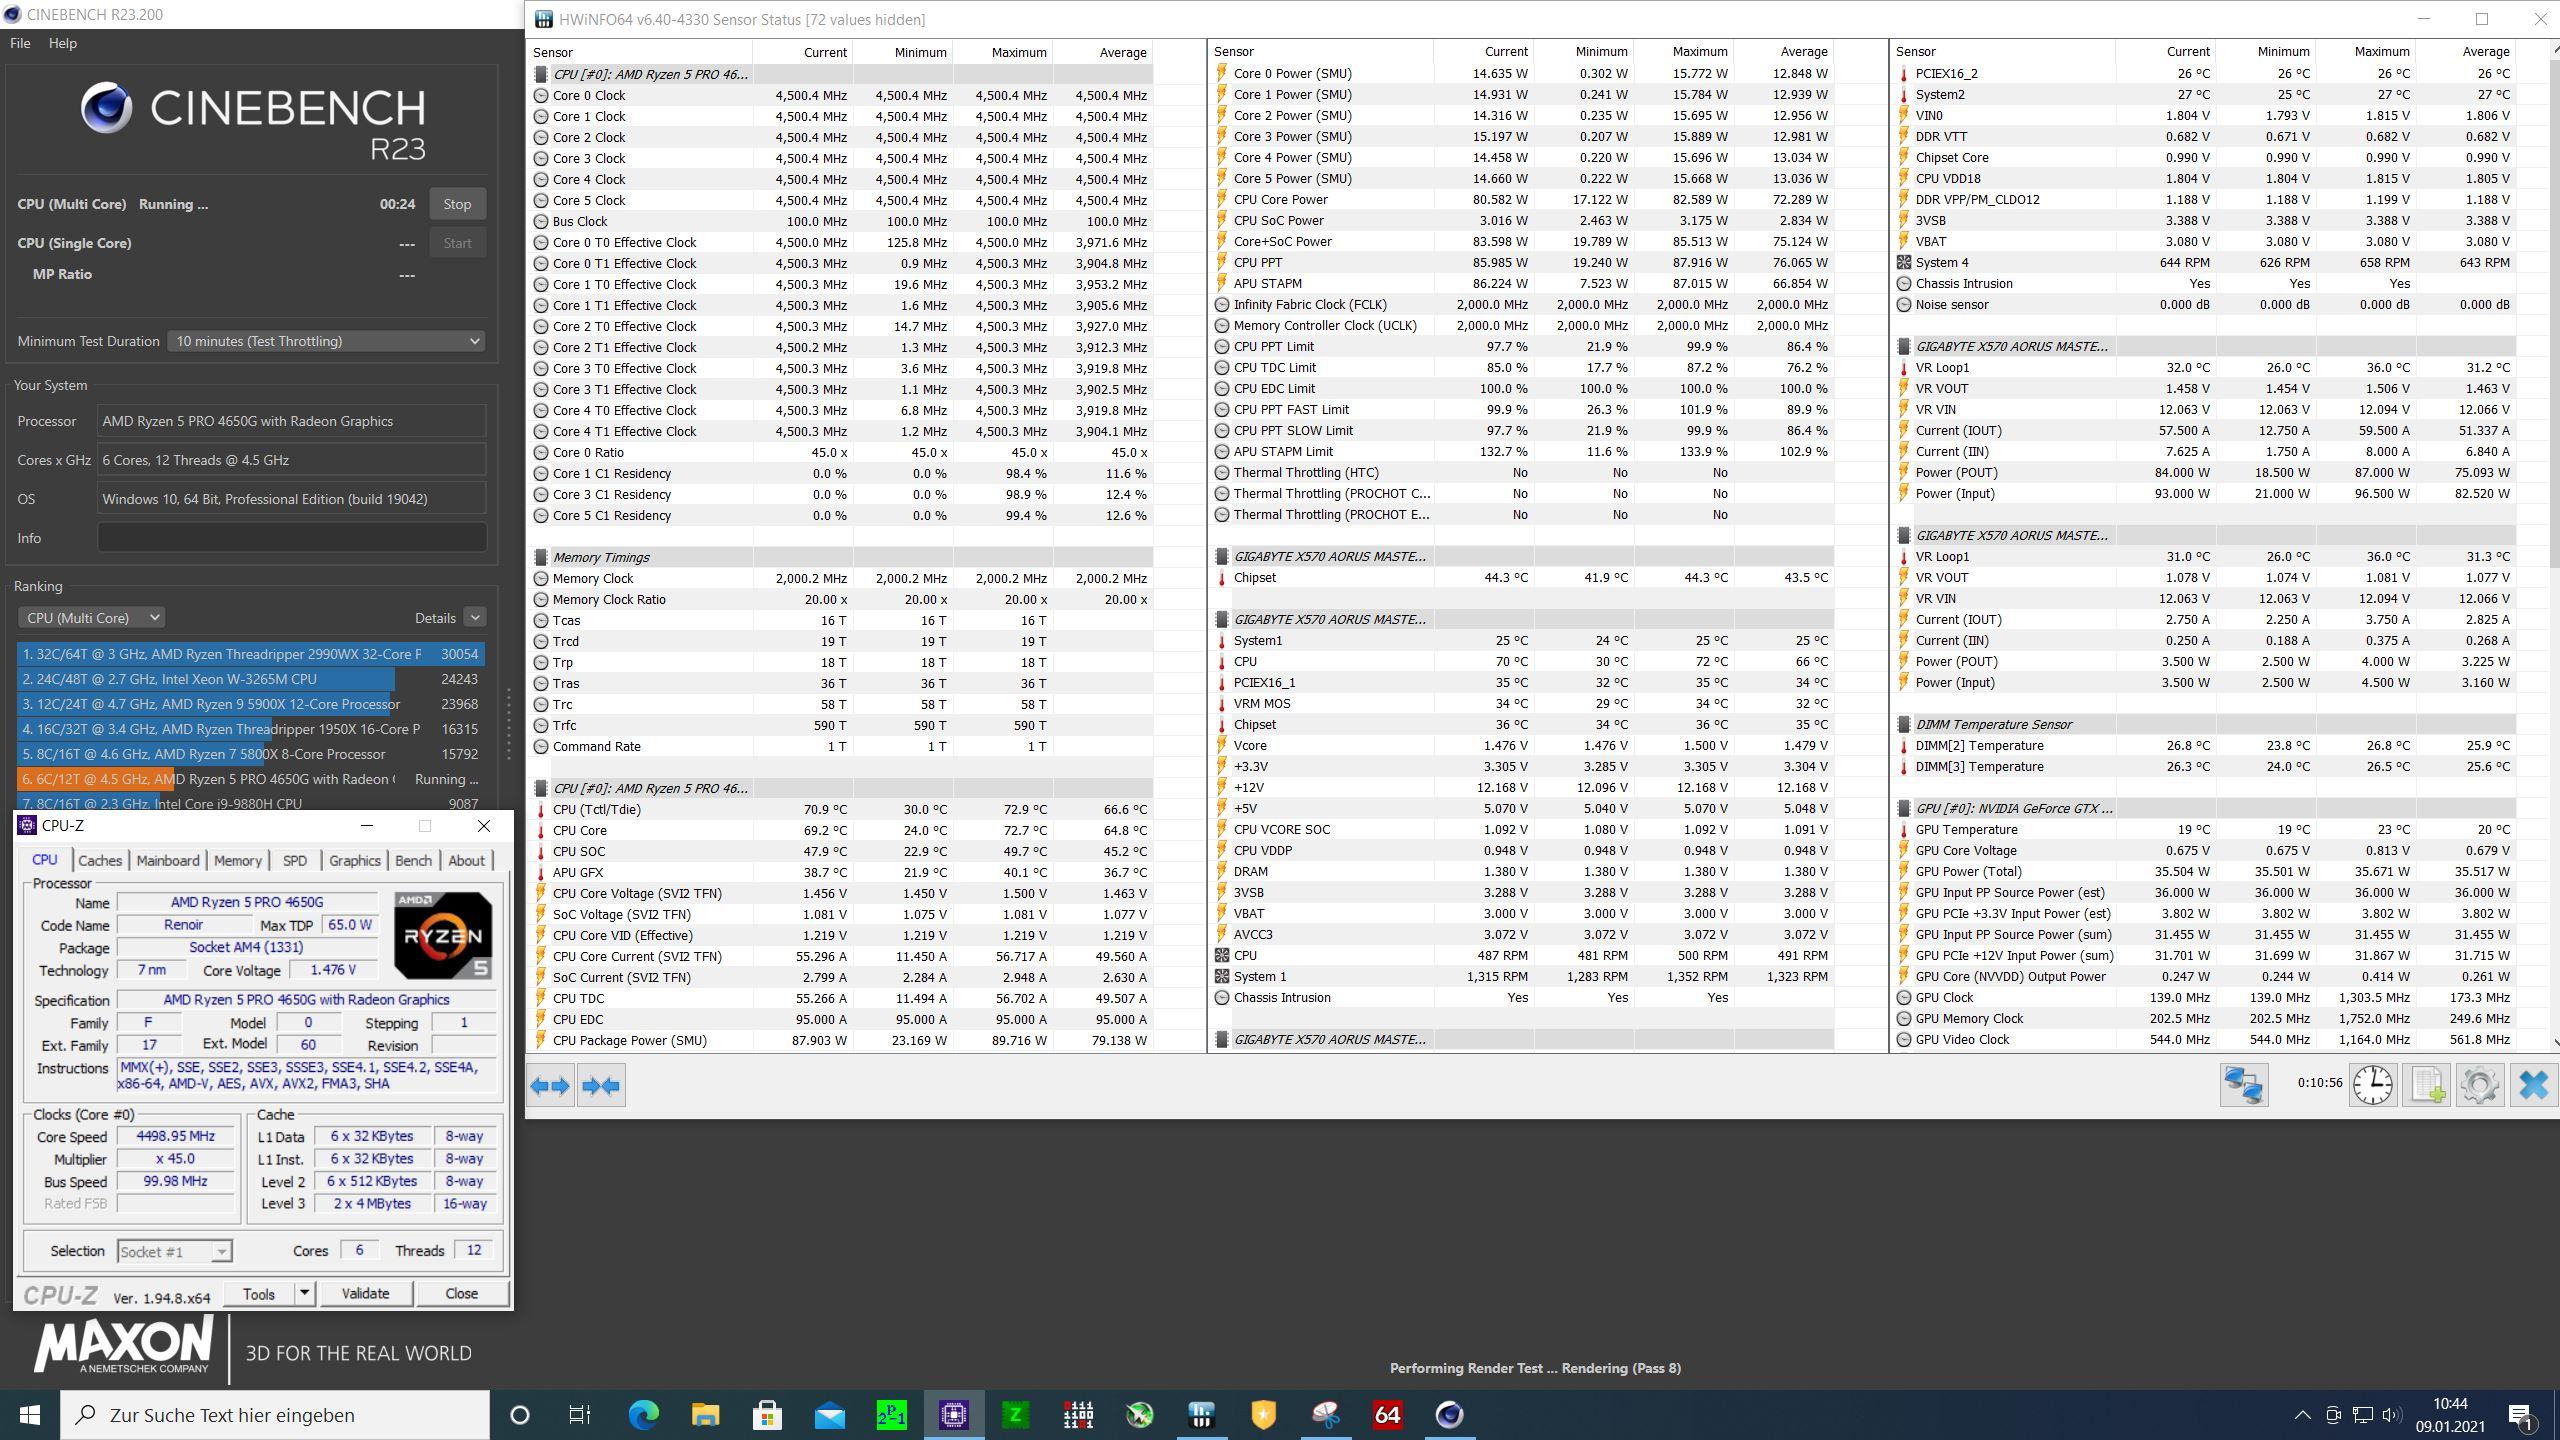Click CPU-Z Close button

pyautogui.click(x=461, y=1294)
